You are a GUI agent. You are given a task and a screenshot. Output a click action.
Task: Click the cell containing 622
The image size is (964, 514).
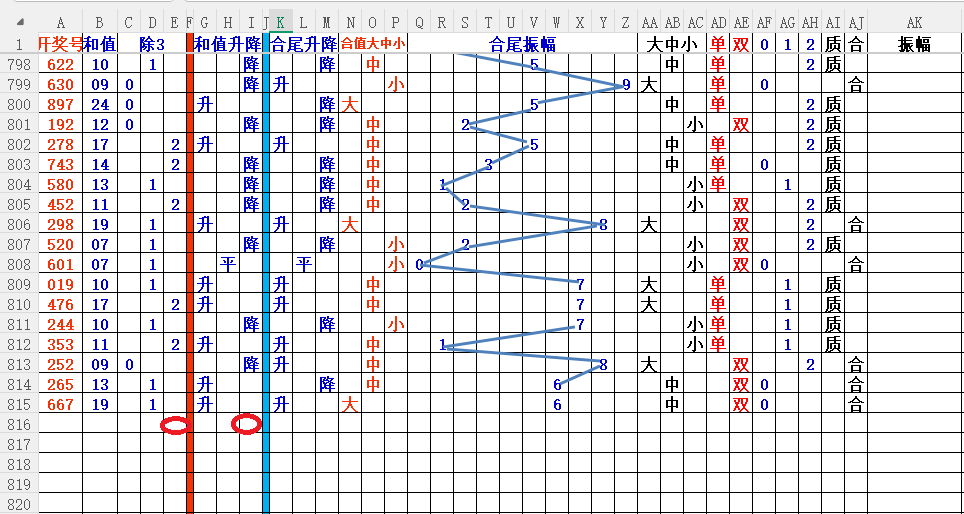click(x=60, y=64)
